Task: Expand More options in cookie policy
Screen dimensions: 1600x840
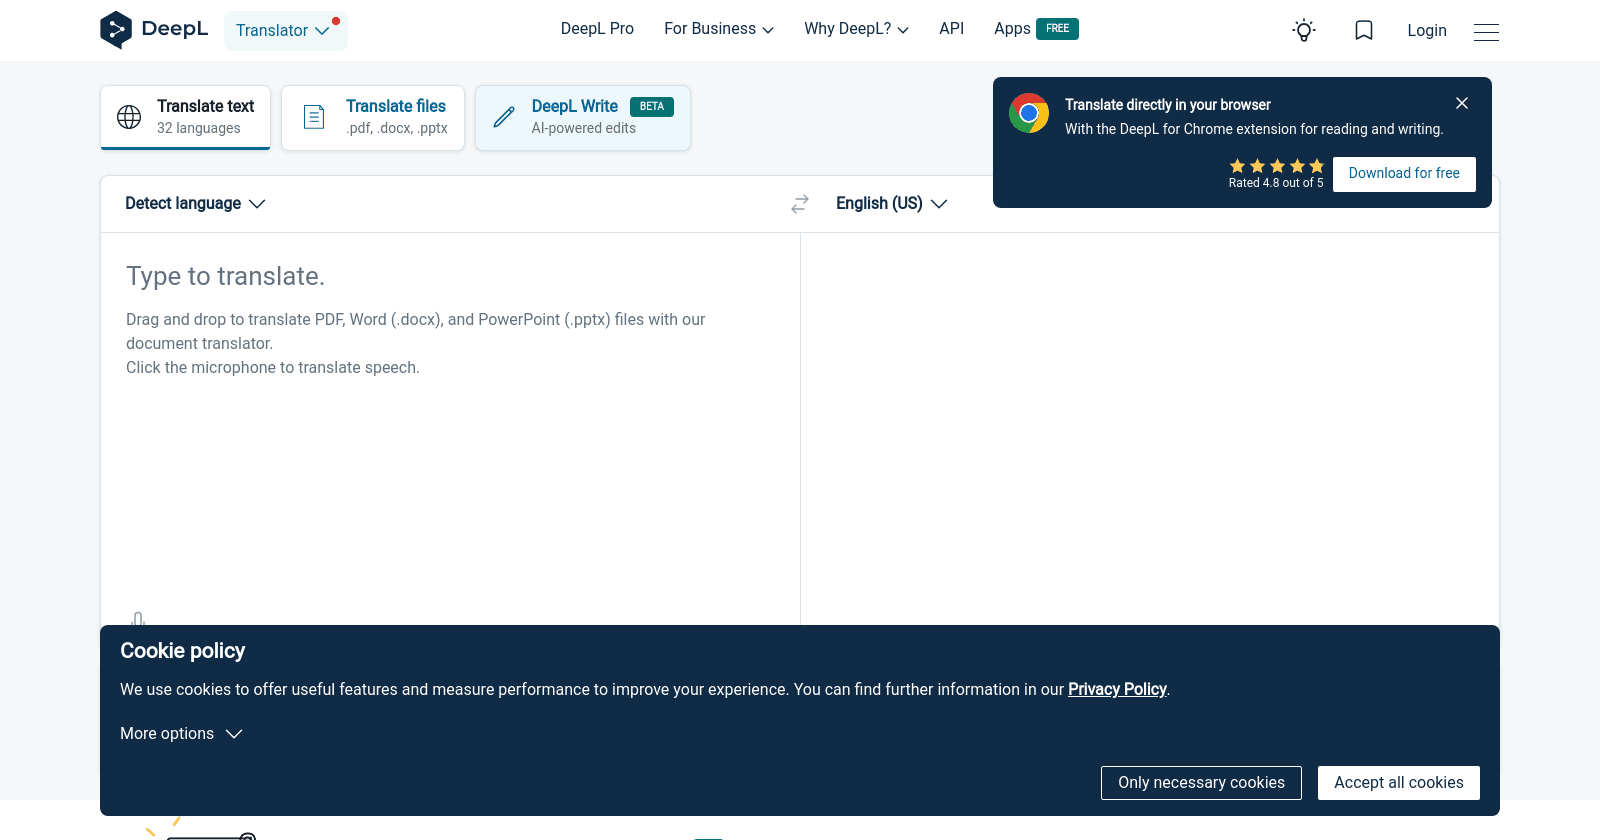Action: coord(181,734)
